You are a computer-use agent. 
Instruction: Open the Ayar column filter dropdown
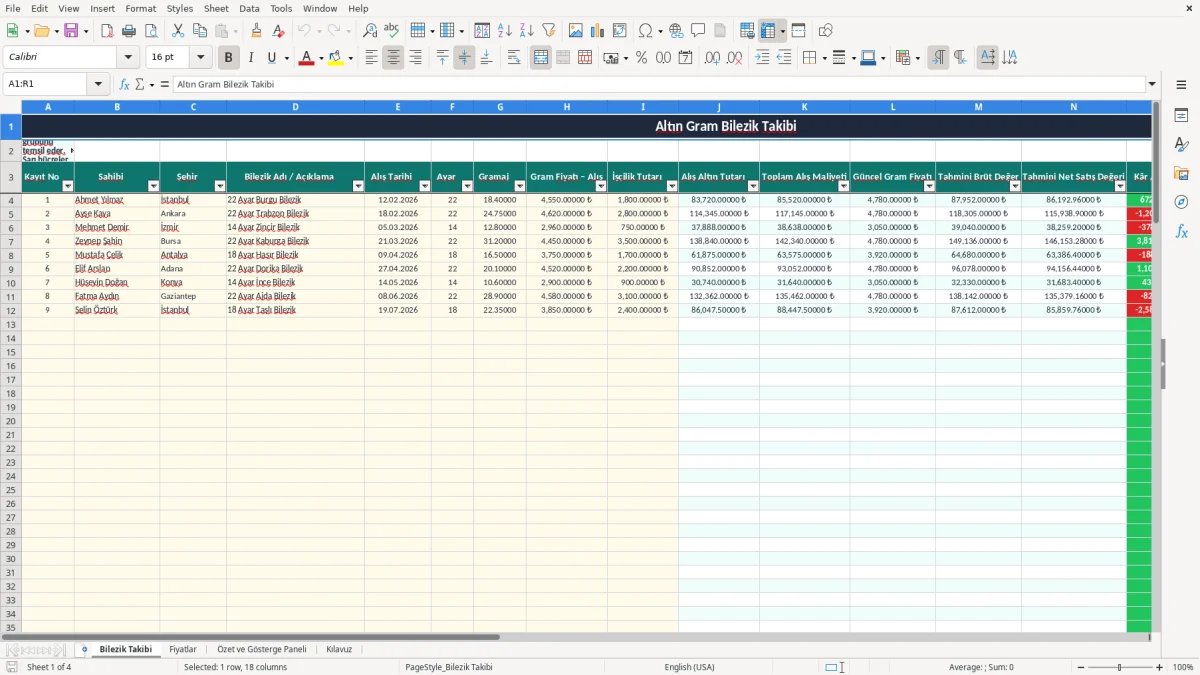tap(467, 186)
